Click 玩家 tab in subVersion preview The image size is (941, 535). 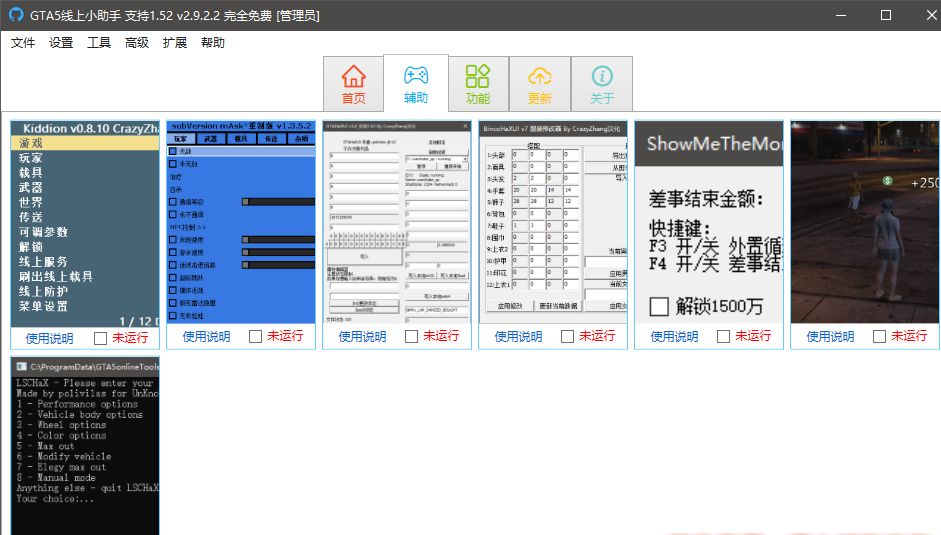pyautogui.click(x=181, y=139)
